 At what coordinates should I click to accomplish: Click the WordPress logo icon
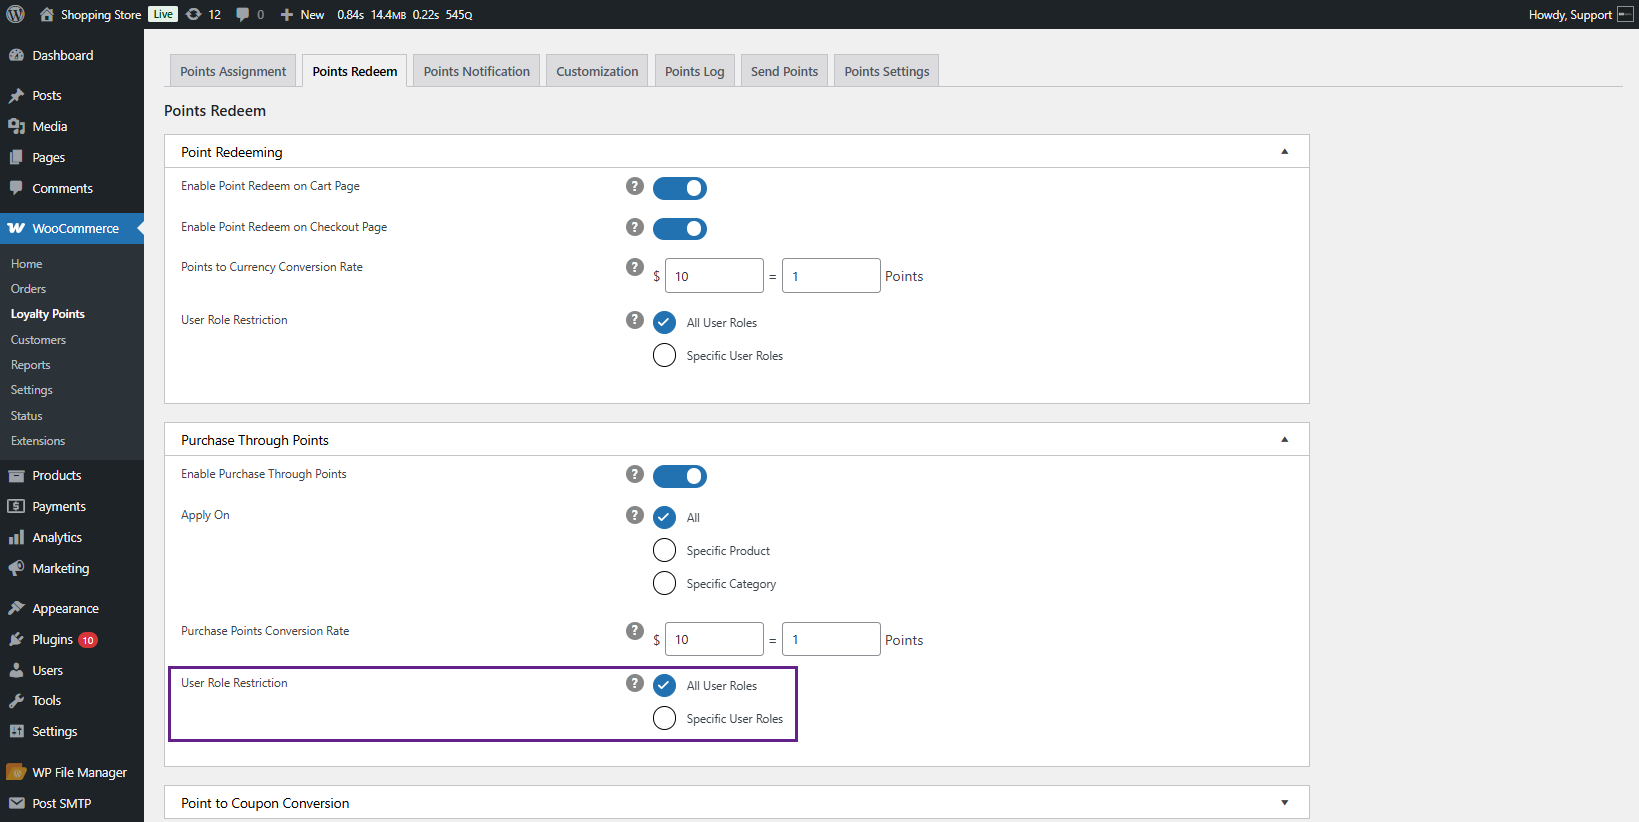coord(16,14)
